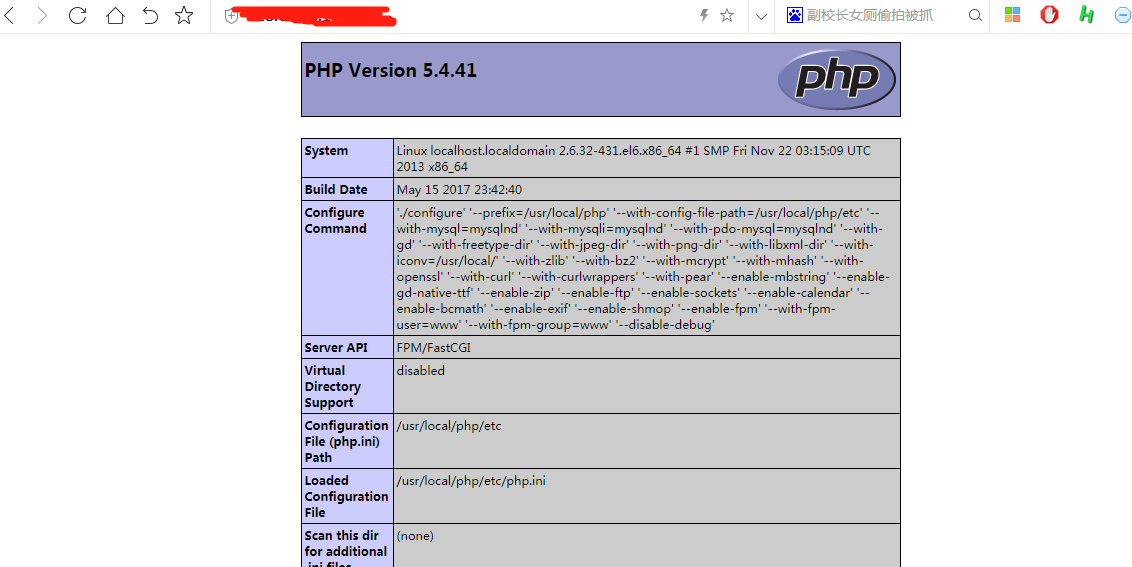Viewport: 1132px width, 567px height.
Task: Toggle speed mode via the lightning icon
Action: click(704, 15)
